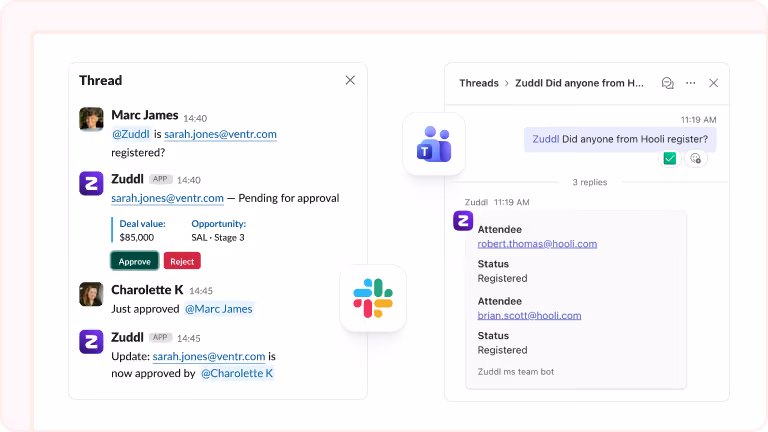Image resolution: width=768 pixels, height=432 pixels.
Task: Open sarah.jones@ventr.com link in Update message
Action: [209, 356]
